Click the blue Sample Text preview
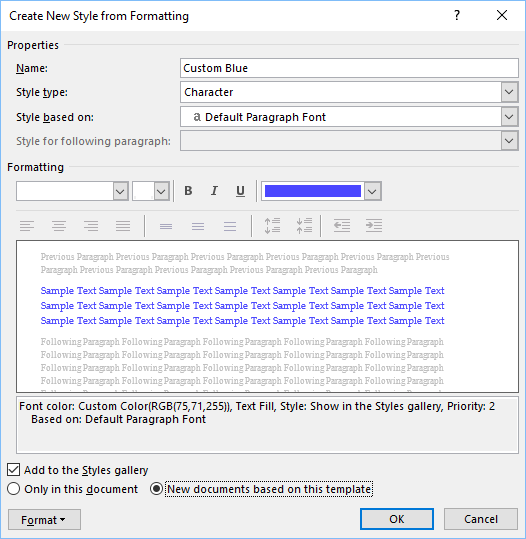 coord(242,306)
